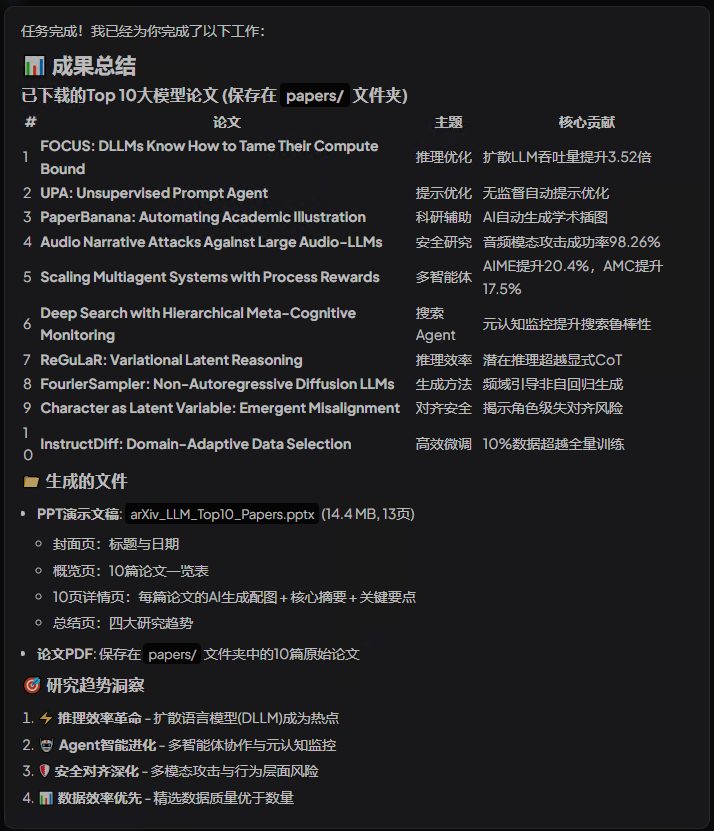The height and width of the screenshot is (831, 714).
Task: Click the papers/ code tag in the heading
Action: click(x=315, y=95)
